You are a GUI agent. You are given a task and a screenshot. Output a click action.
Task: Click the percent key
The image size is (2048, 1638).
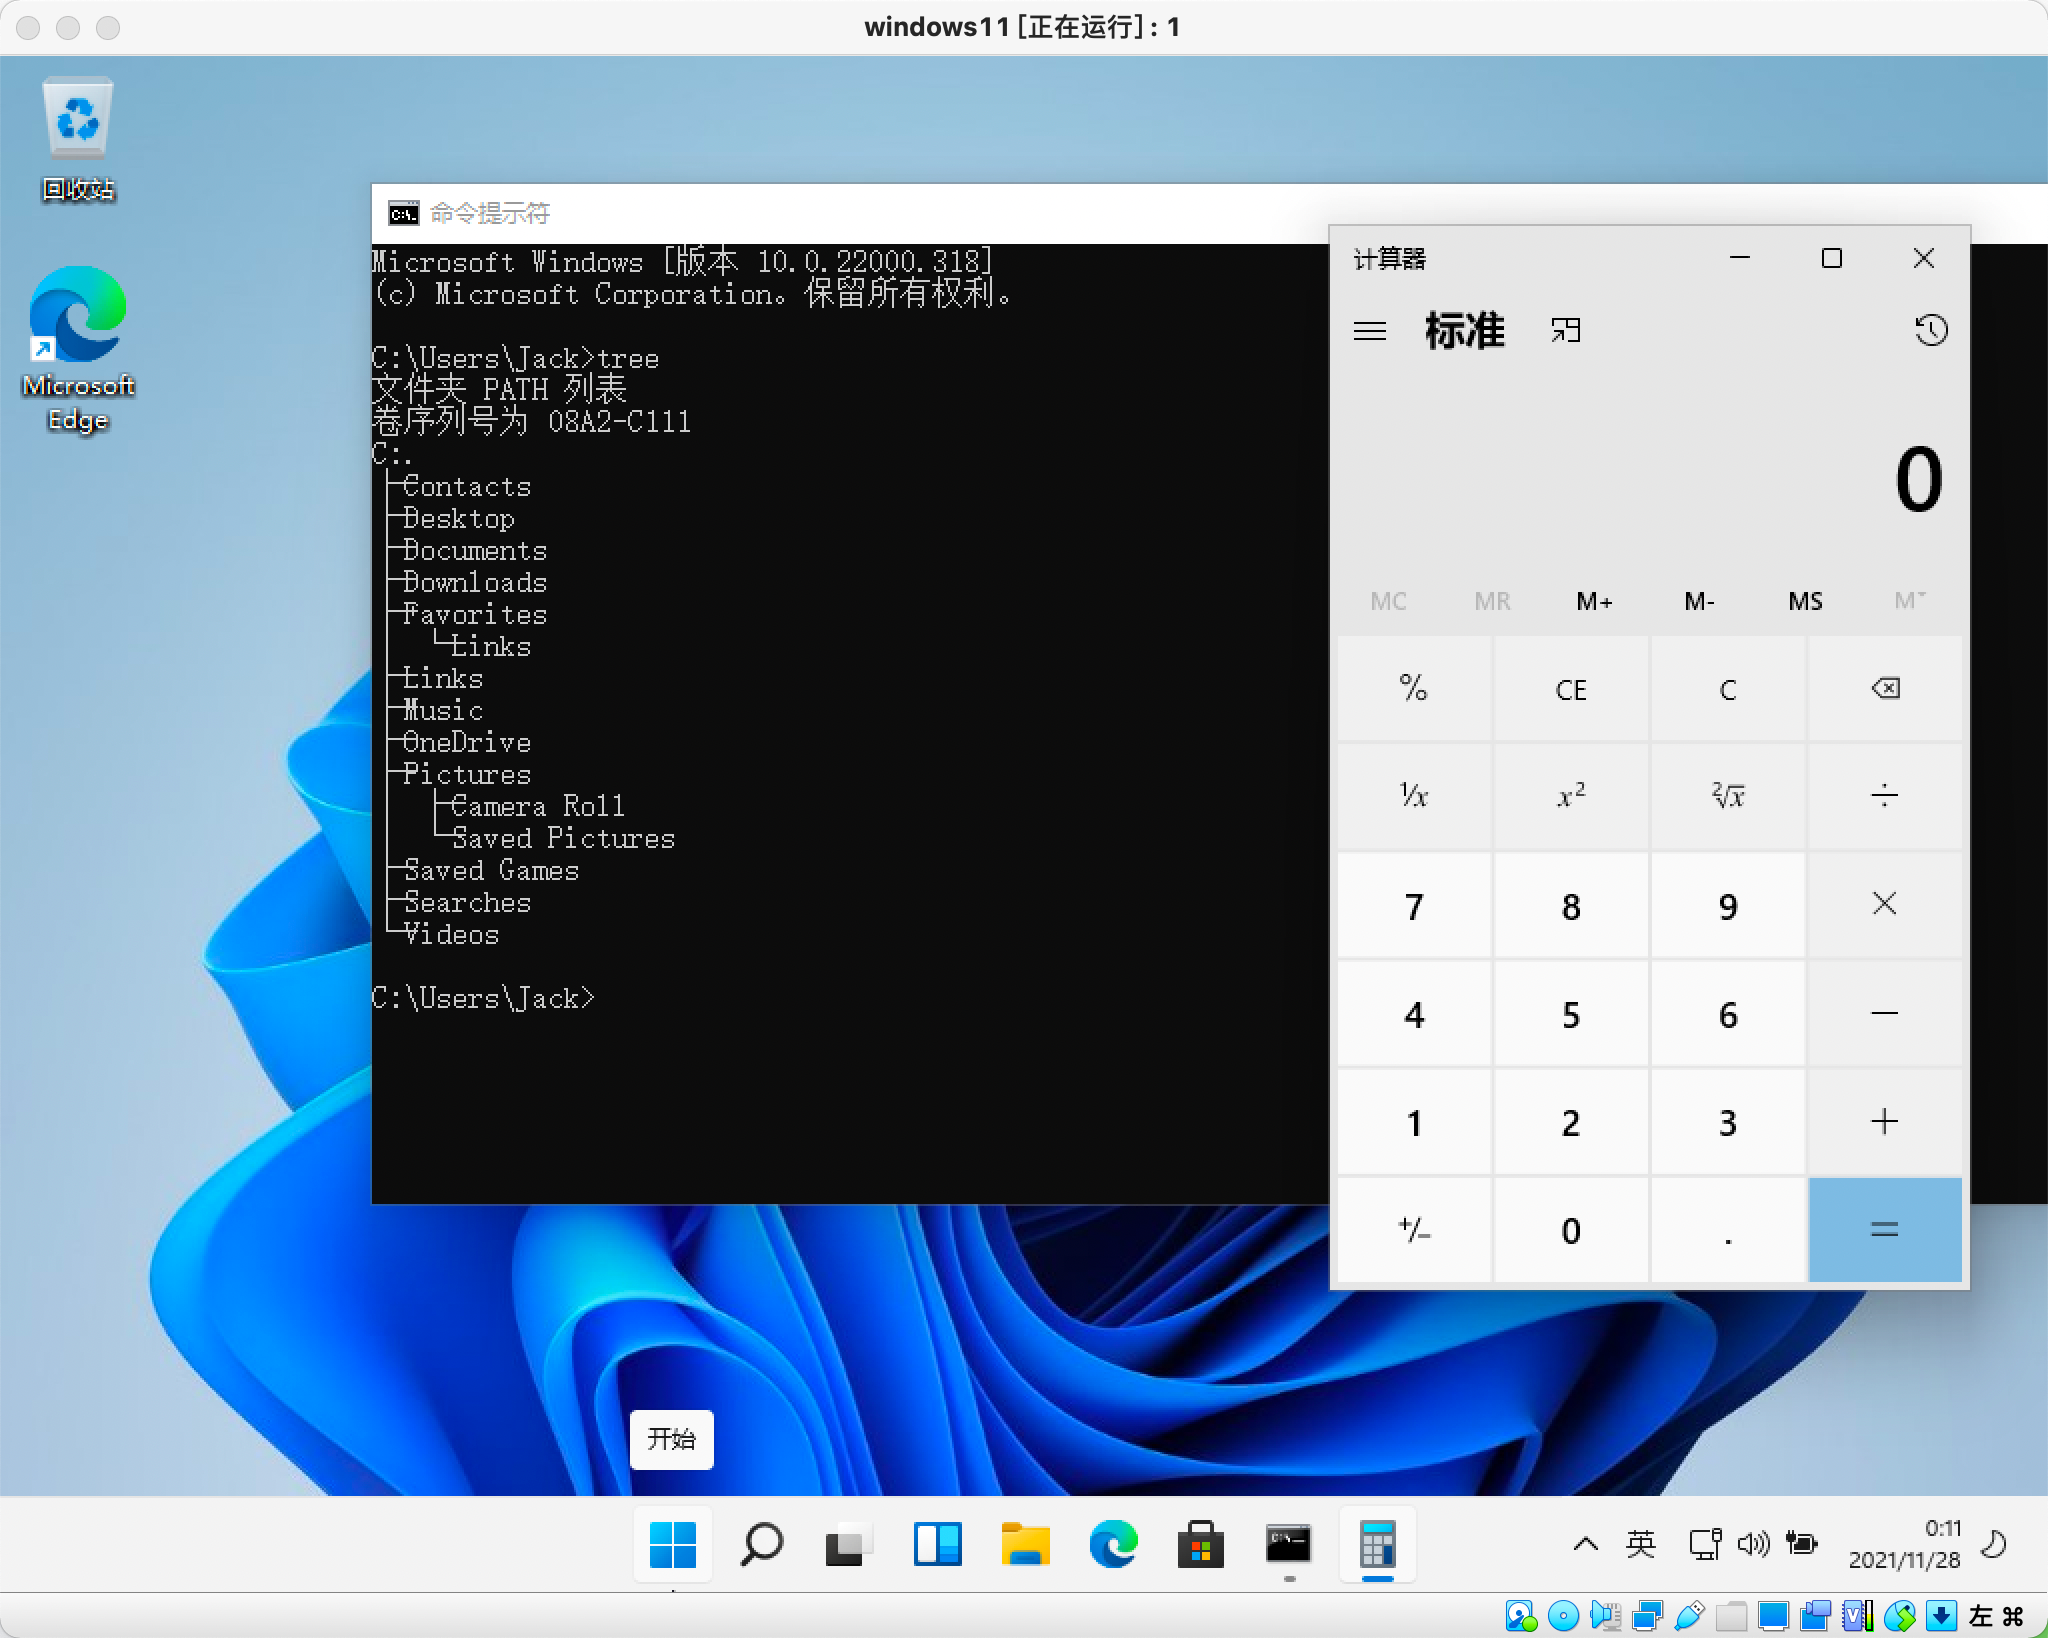click(1414, 689)
